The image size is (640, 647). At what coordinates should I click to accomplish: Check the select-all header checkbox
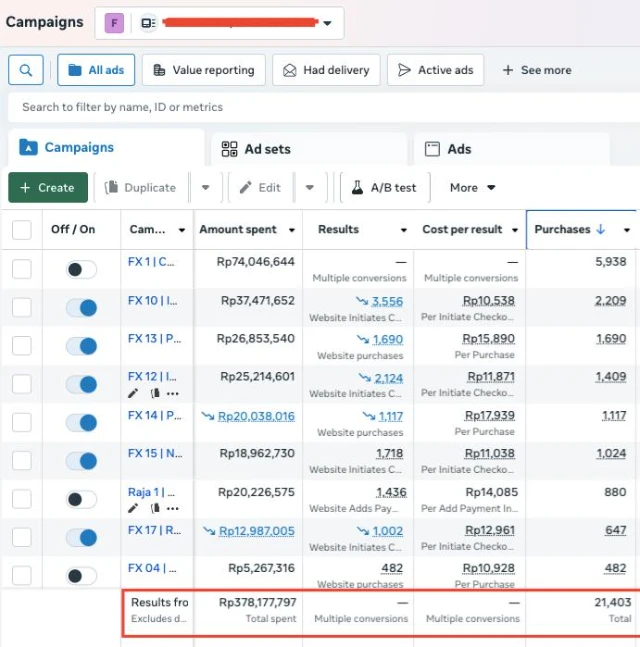point(22,230)
